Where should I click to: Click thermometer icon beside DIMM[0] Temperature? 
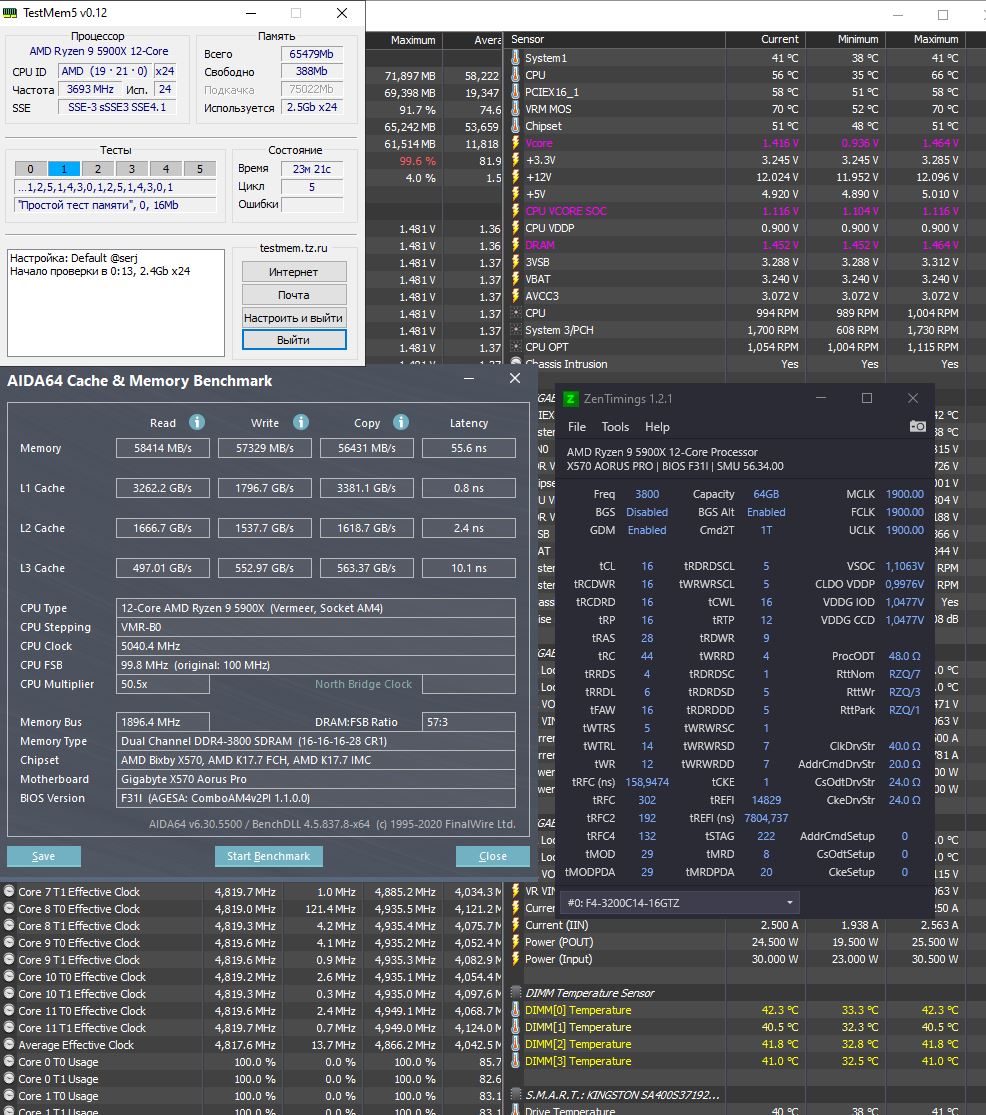[515, 1010]
